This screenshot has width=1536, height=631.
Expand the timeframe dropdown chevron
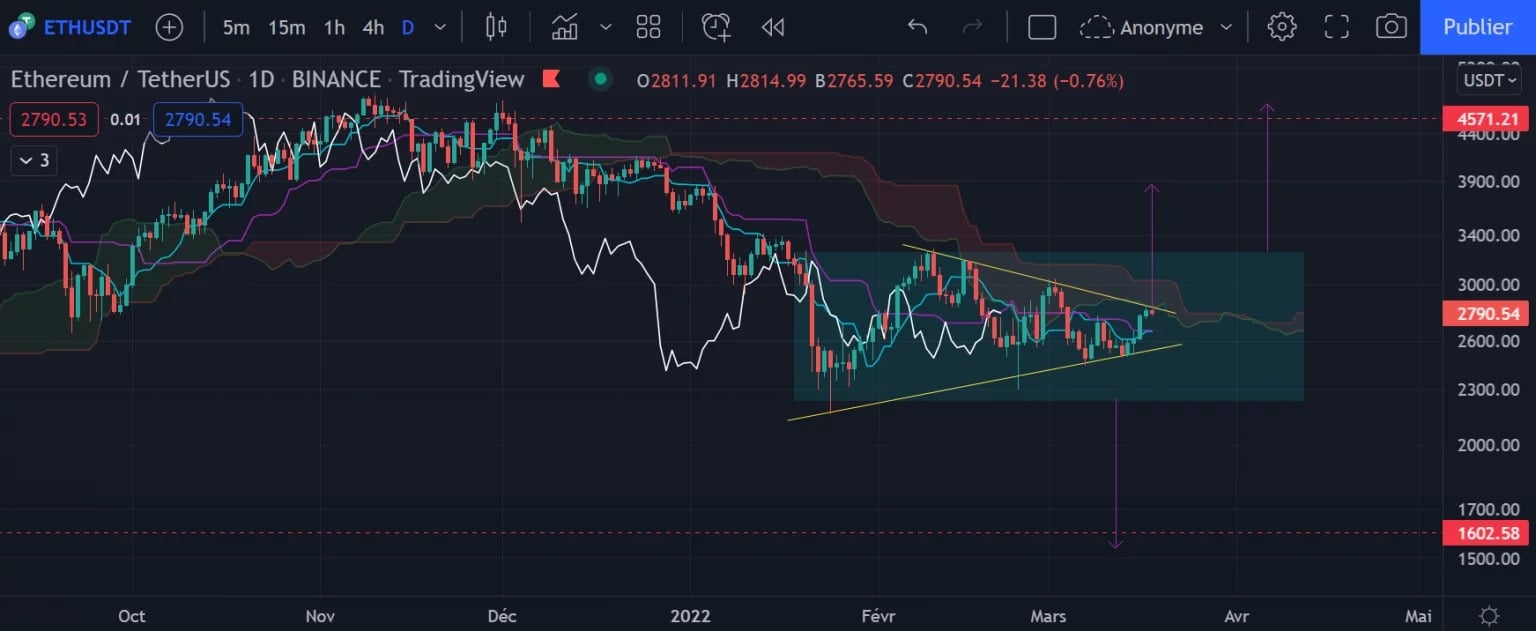(x=440, y=27)
